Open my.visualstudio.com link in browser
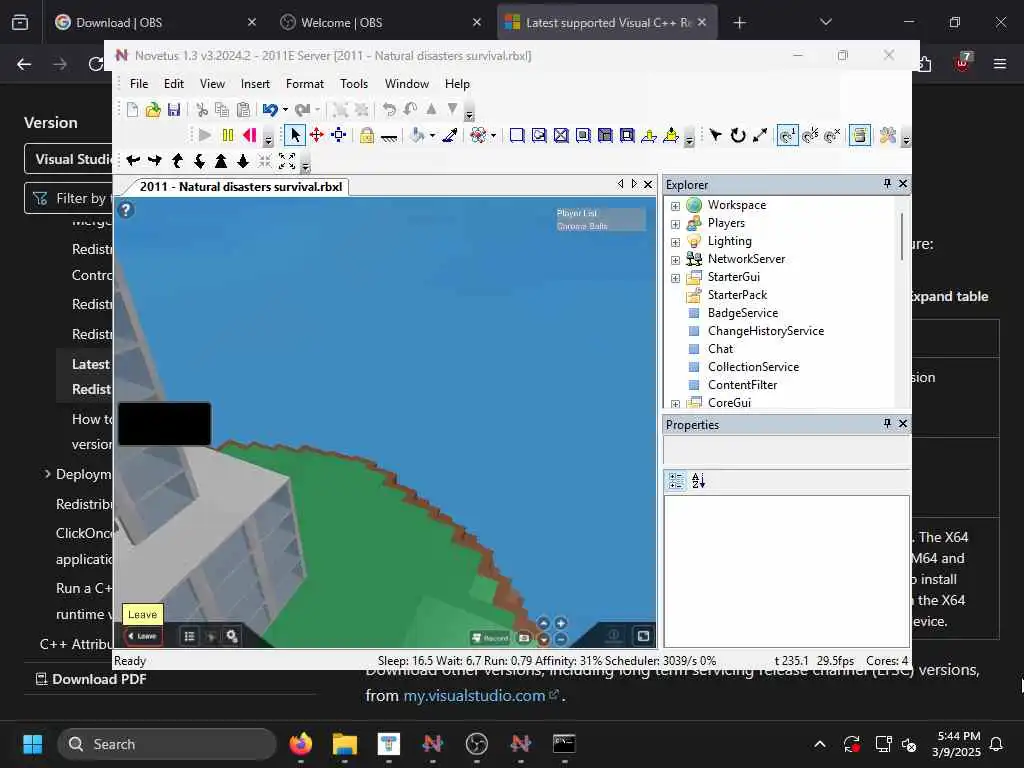This screenshot has height=768, width=1024. (x=474, y=696)
